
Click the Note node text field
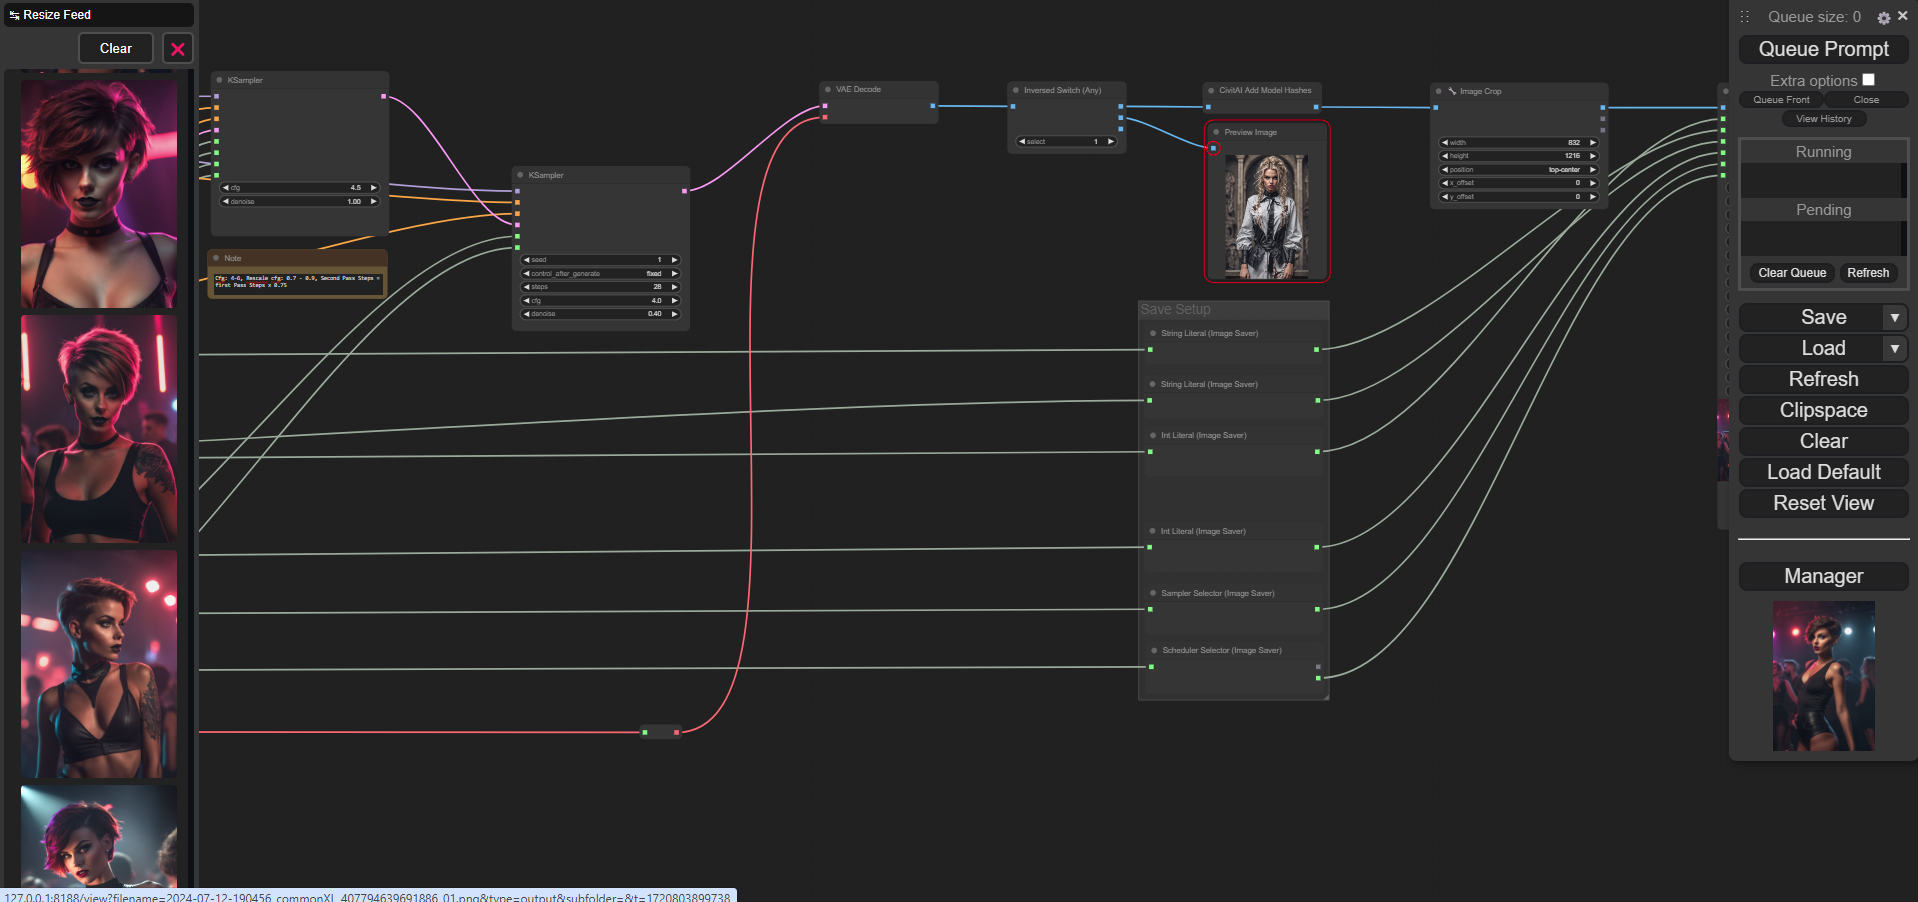click(x=297, y=283)
